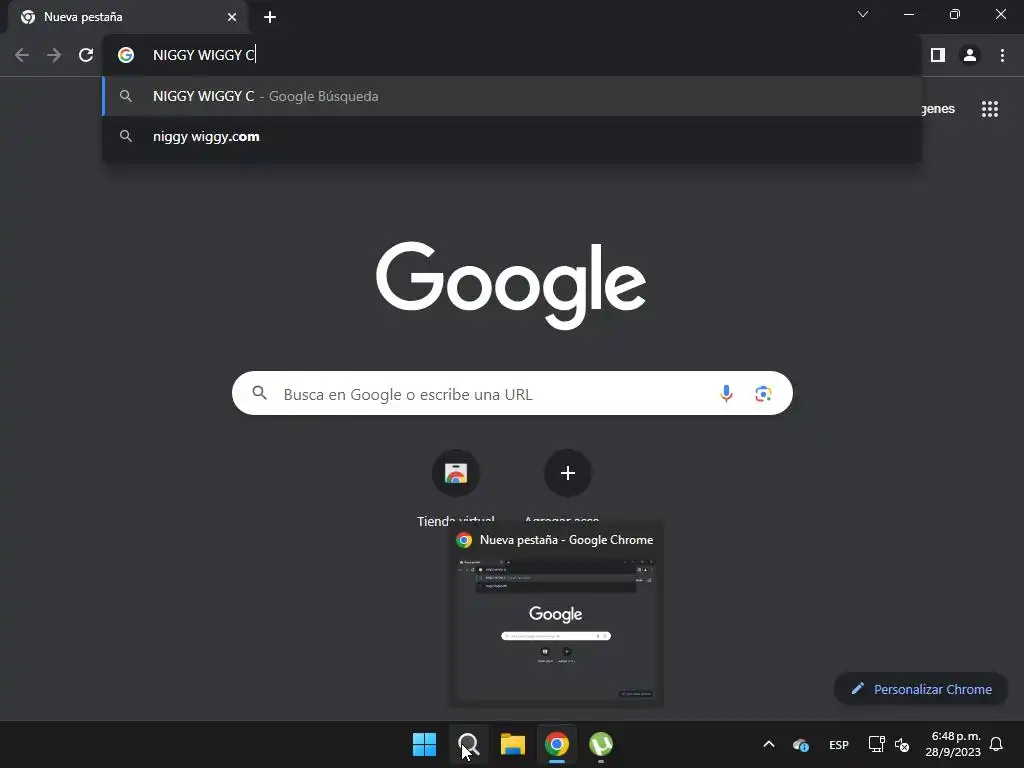The image size is (1024, 768).
Task: Open the cloud sync tray icon
Action: 801,744
